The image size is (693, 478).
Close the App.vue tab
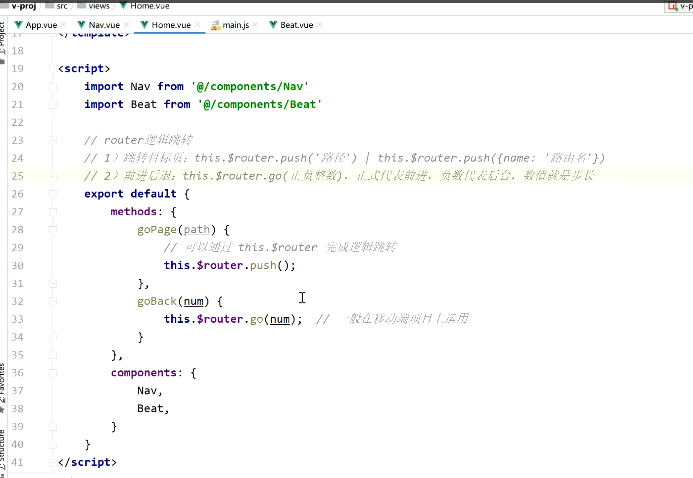[64, 25]
